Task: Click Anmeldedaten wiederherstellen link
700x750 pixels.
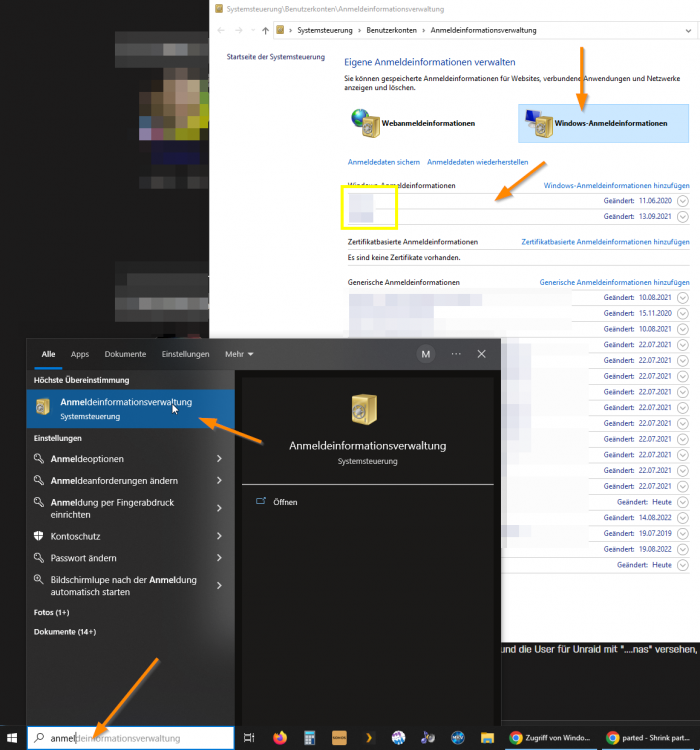Action: click(478, 162)
